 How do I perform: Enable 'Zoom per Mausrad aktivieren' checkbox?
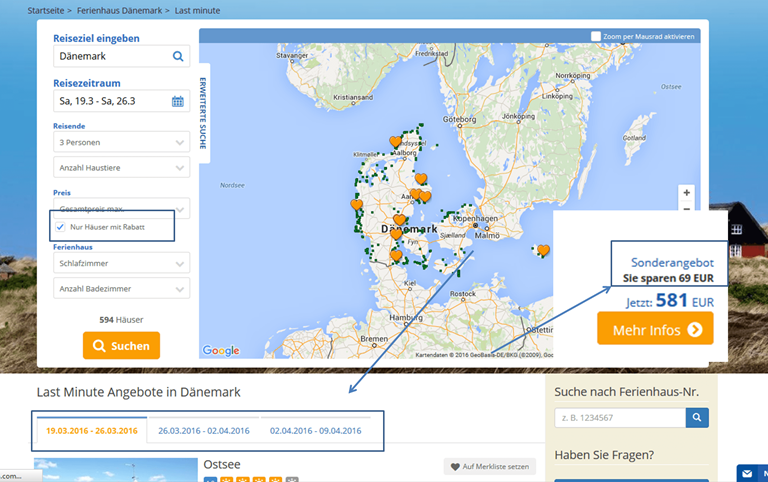coord(596,36)
